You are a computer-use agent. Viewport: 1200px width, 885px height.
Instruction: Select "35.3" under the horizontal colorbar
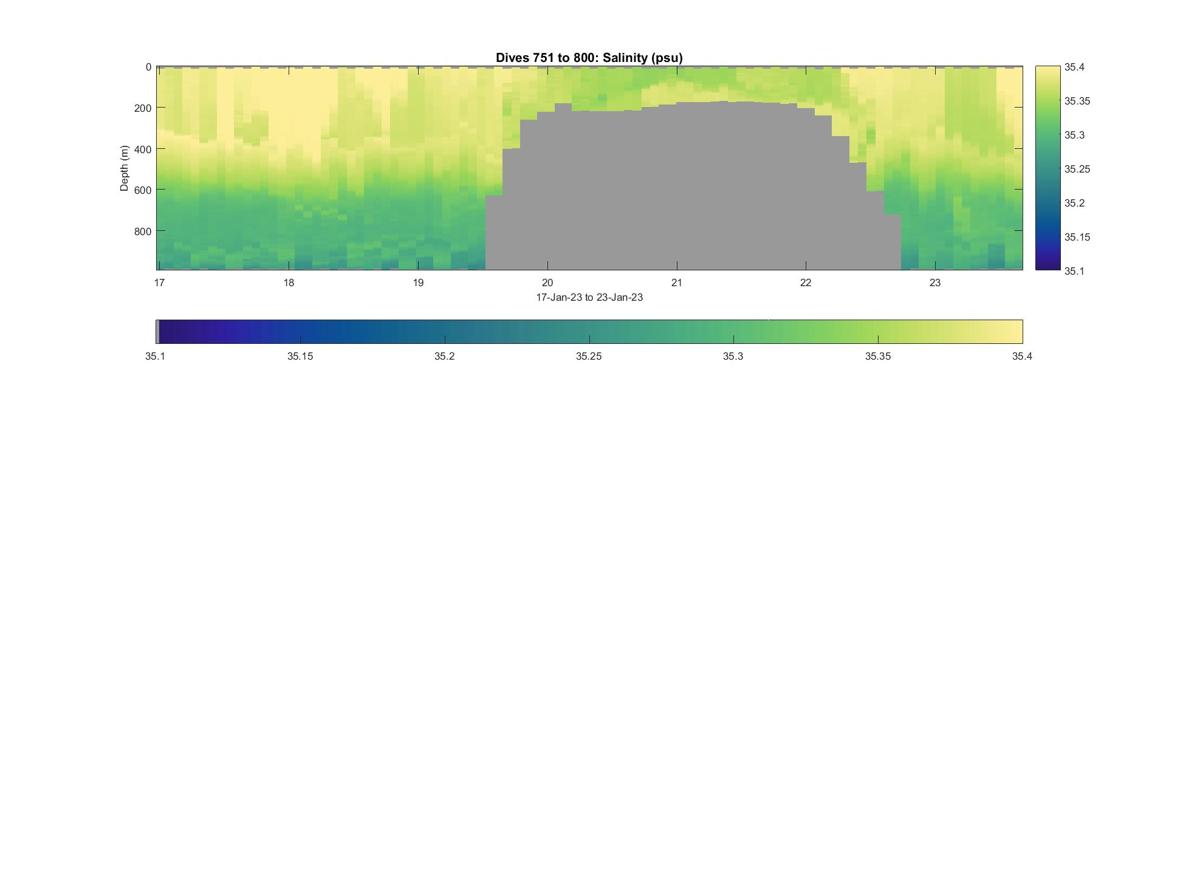(x=733, y=356)
